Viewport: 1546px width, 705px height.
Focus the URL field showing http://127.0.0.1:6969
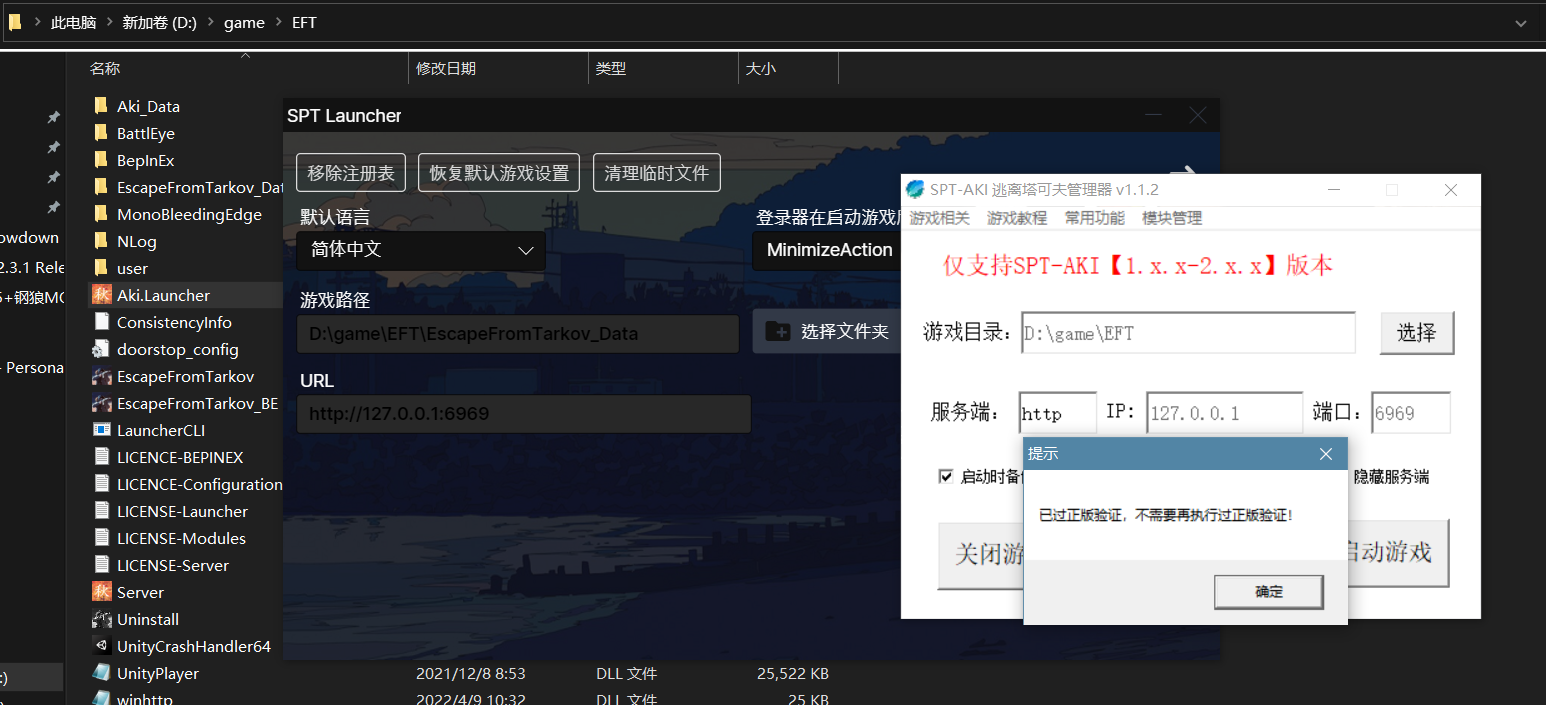(524, 414)
